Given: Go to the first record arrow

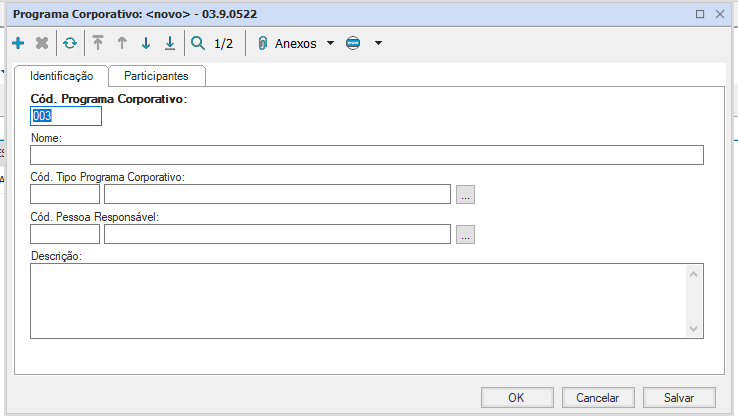Looking at the screenshot, I should tap(97, 43).
